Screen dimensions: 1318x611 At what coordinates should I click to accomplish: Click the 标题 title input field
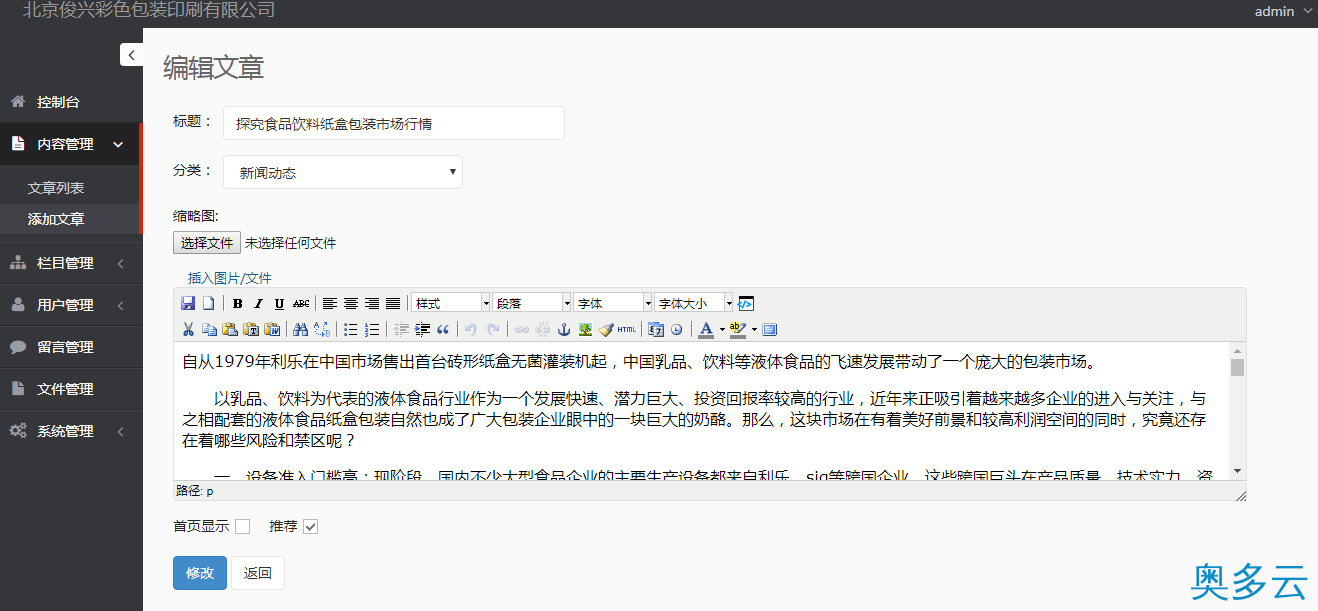tap(394, 123)
